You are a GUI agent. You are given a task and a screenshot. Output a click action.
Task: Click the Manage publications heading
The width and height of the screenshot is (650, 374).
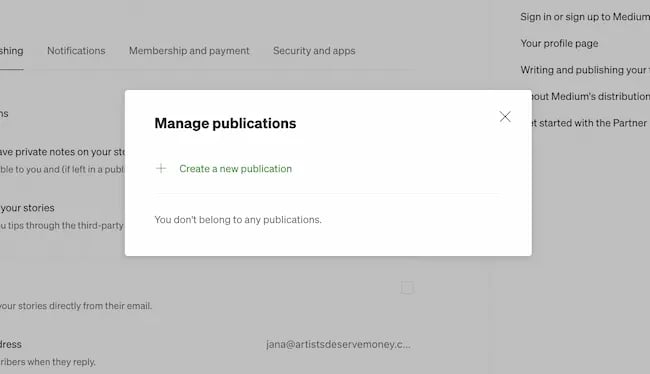[225, 123]
